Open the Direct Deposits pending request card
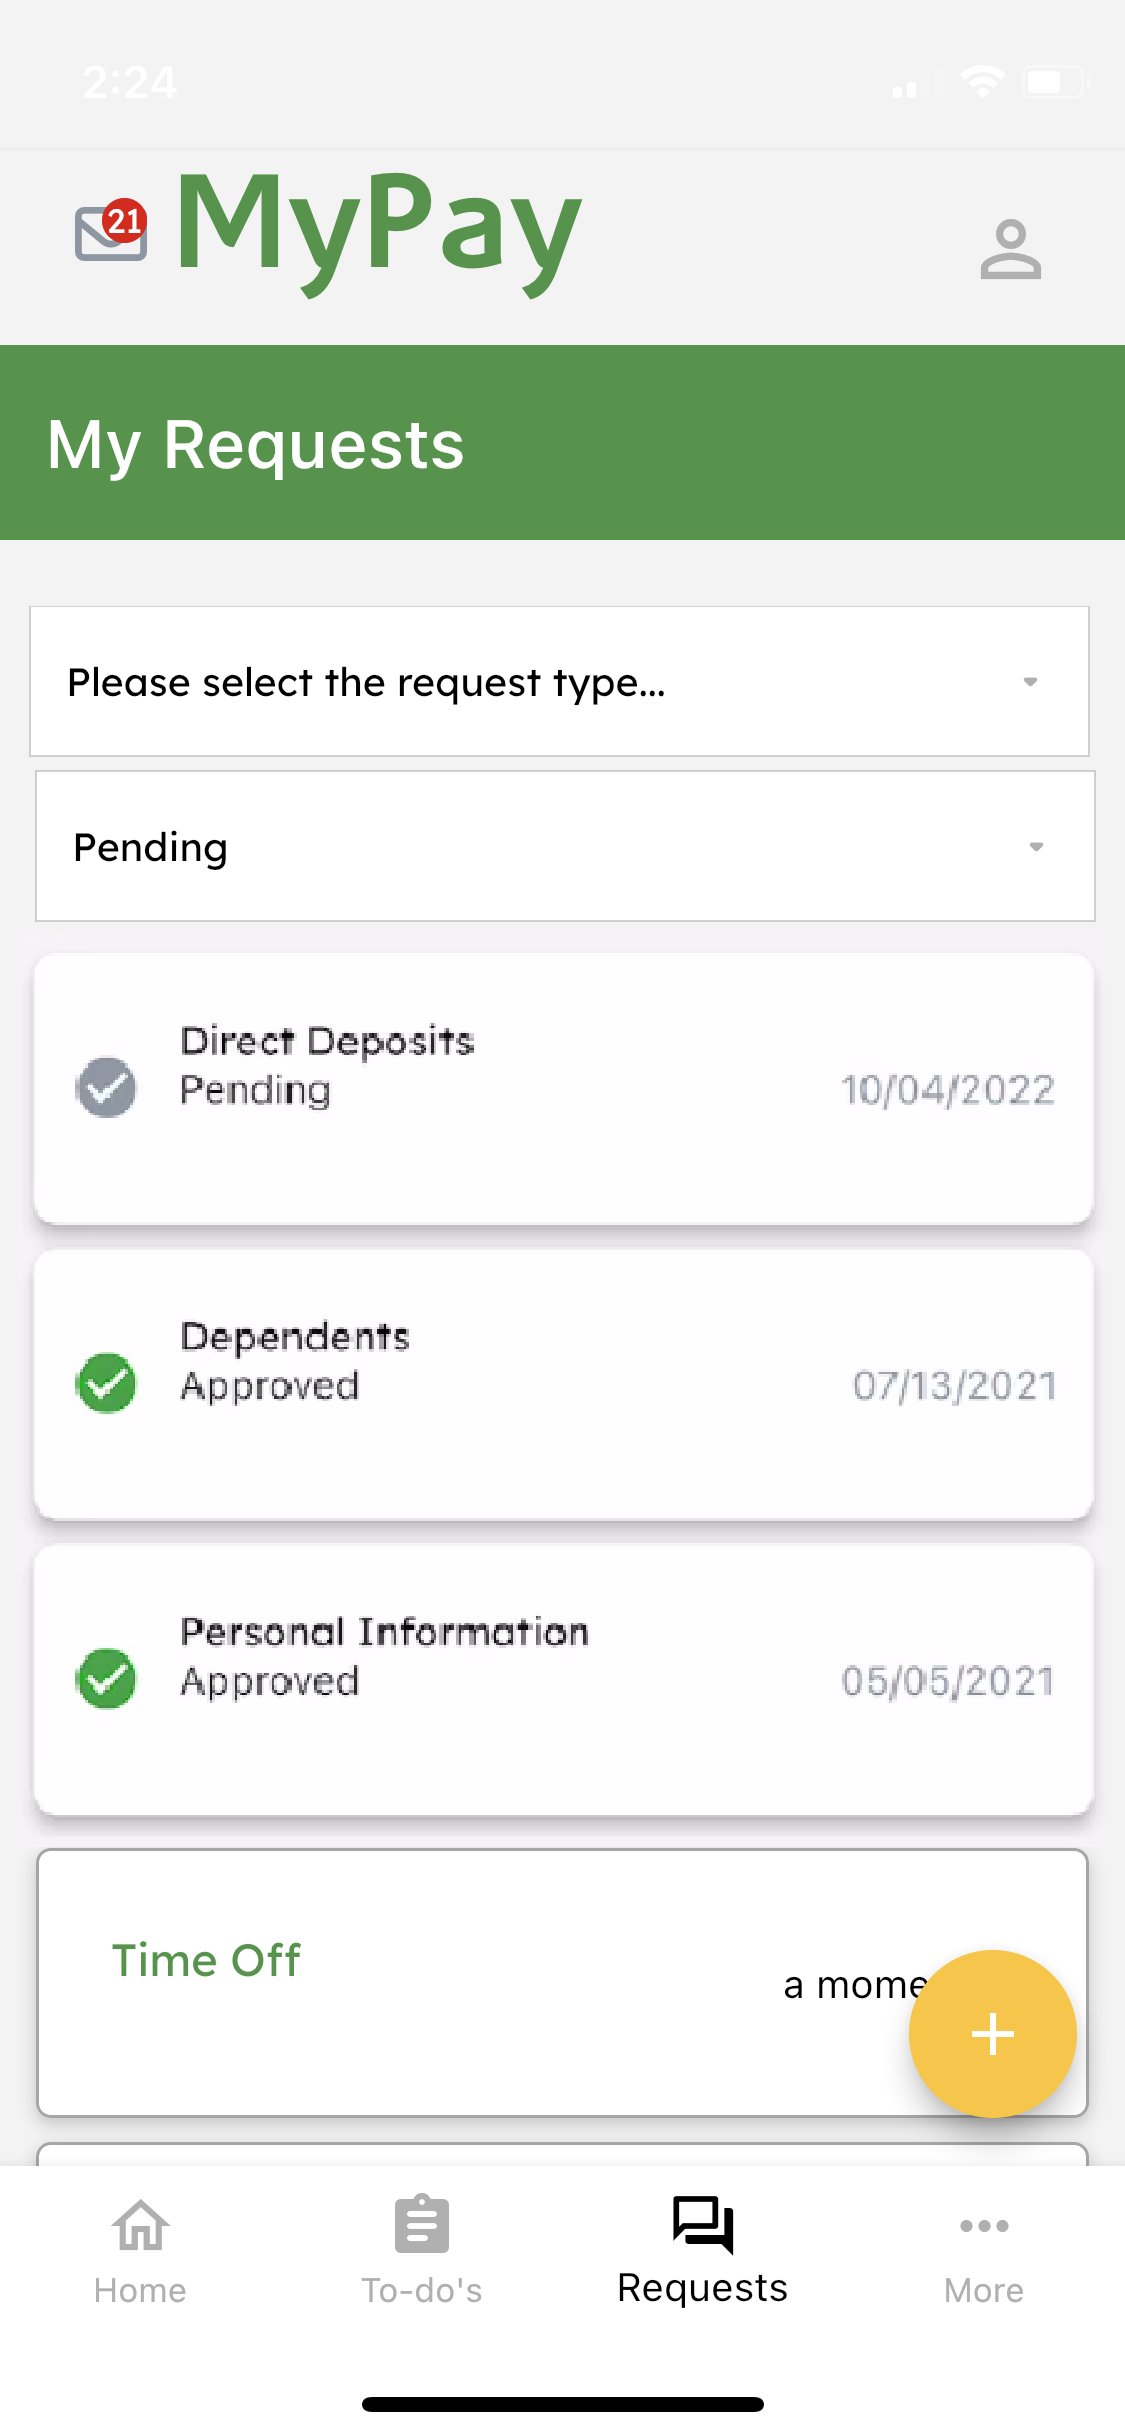 563,1088
